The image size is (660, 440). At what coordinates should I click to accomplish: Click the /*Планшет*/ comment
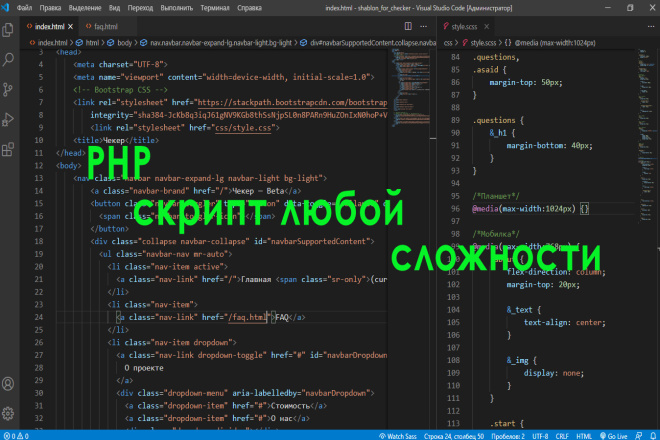click(x=496, y=196)
